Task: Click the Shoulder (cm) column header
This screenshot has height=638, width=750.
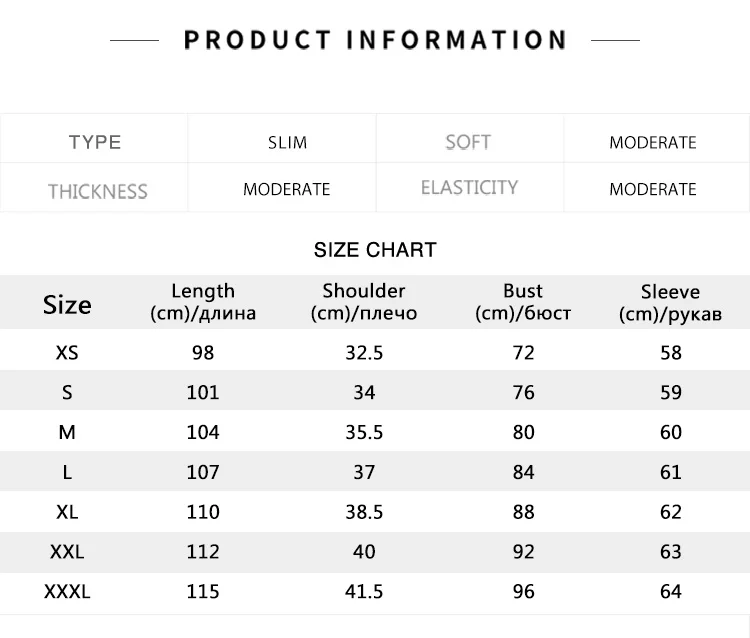Action: (x=364, y=302)
